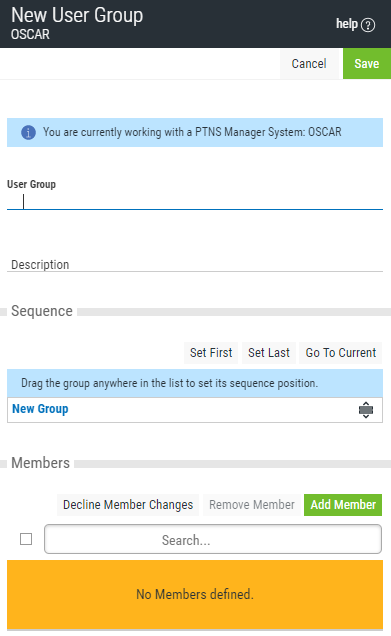Image resolution: width=391 pixels, height=636 pixels.
Task: Open the help link text
Action: [x=347, y=24]
